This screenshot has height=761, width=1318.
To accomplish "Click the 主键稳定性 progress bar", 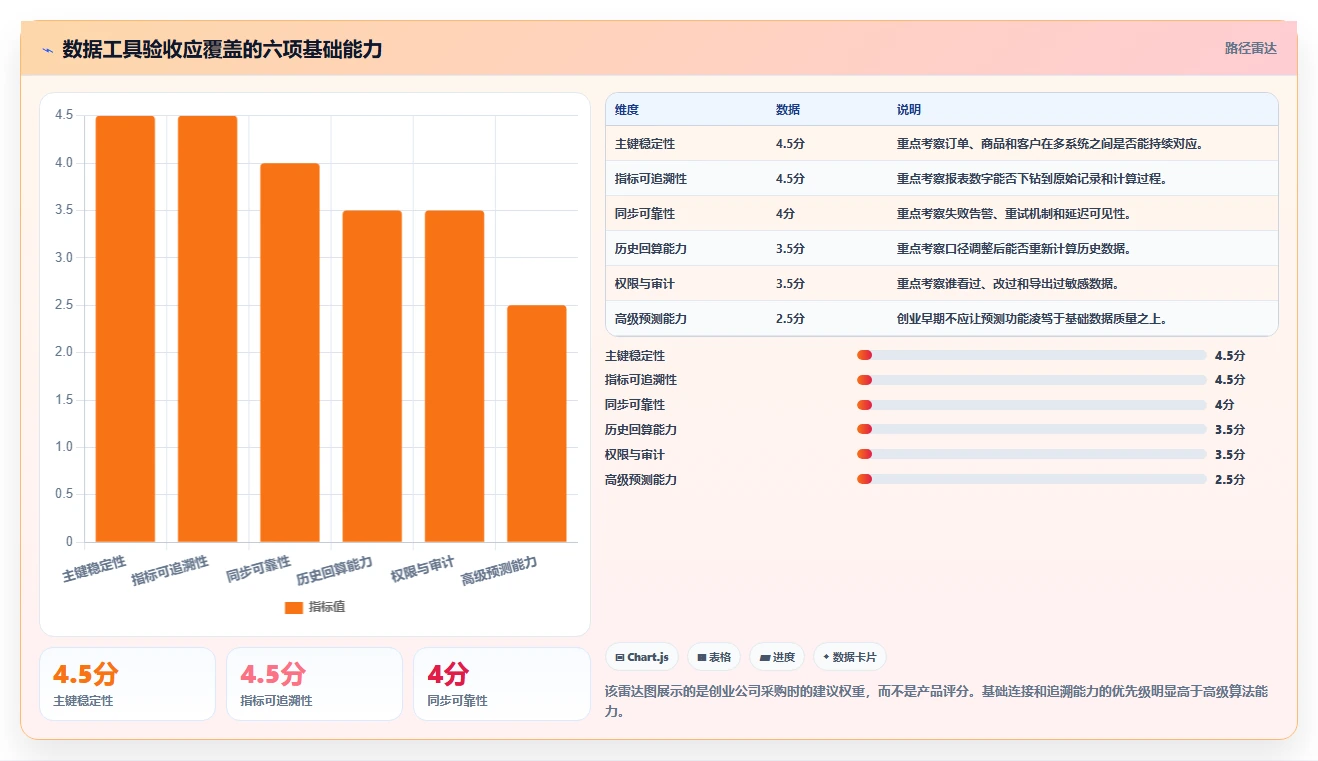I will (1031, 355).
